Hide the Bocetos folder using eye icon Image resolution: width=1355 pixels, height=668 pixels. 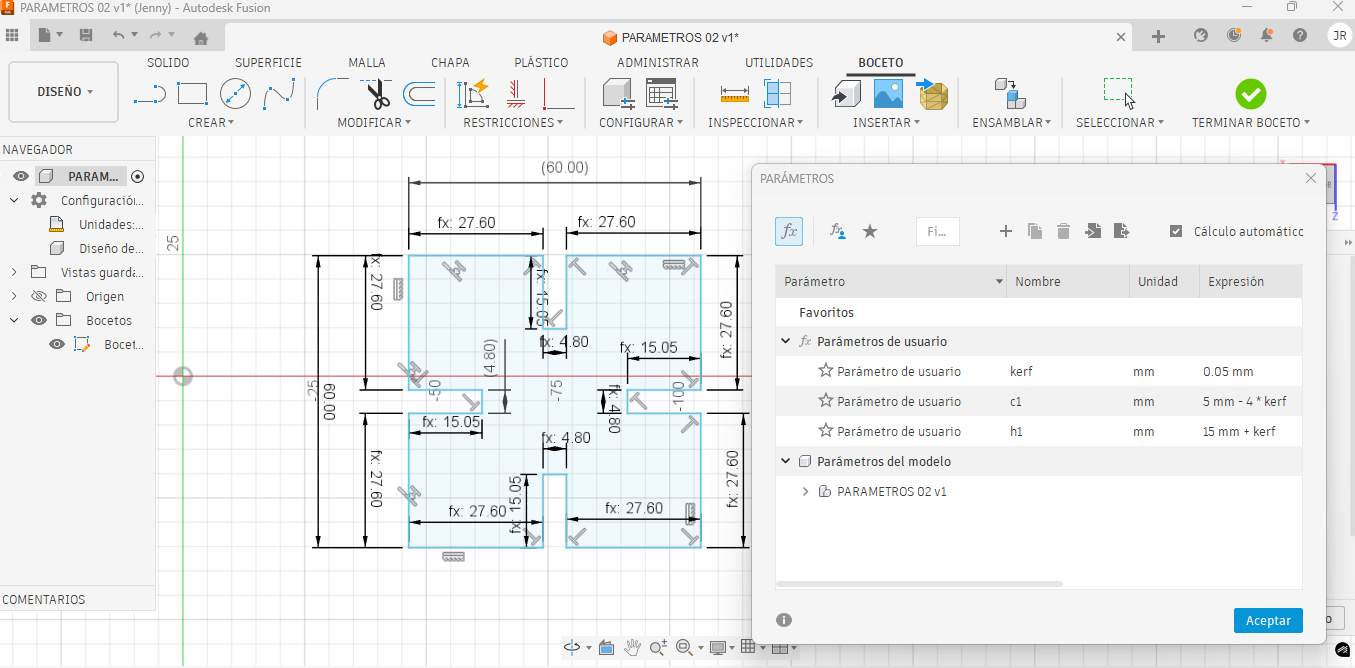click(x=39, y=321)
